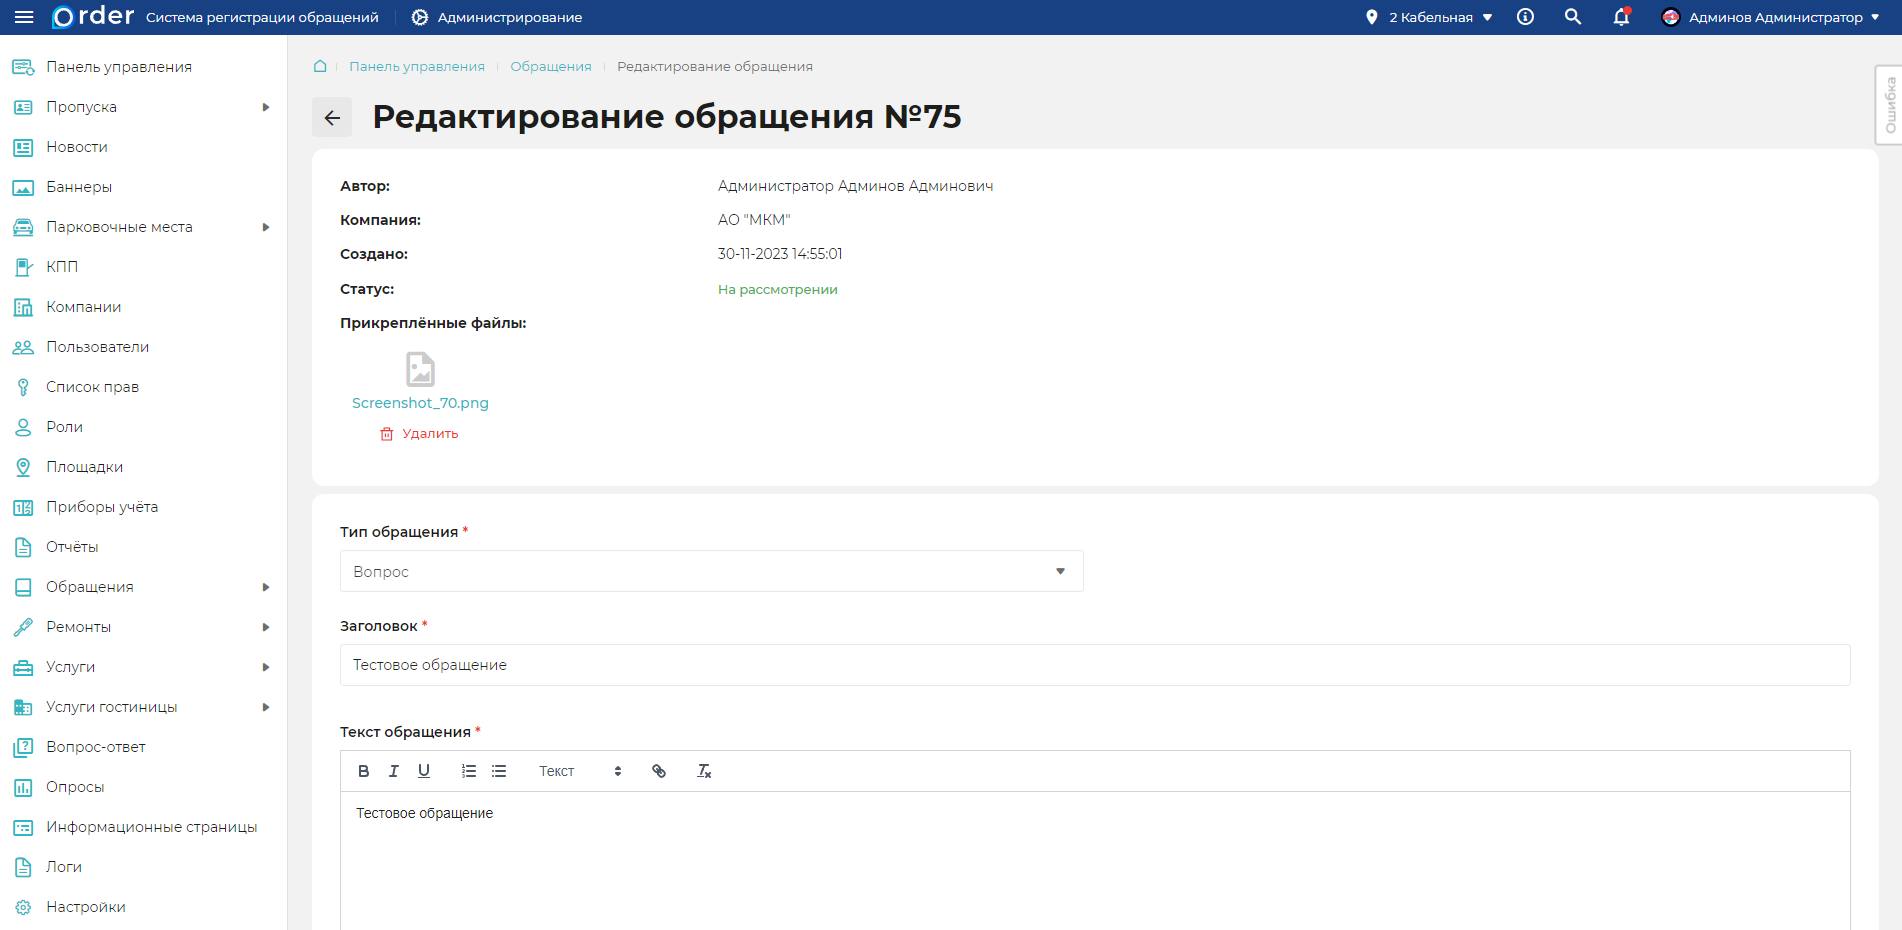Click the search magnifier icon

click(1573, 17)
